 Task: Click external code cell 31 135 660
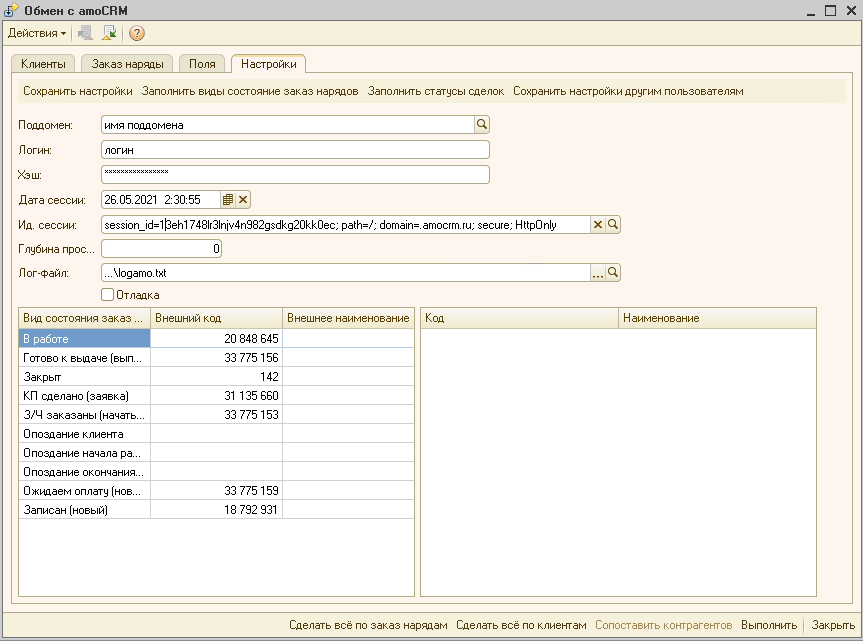[x=216, y=396]
